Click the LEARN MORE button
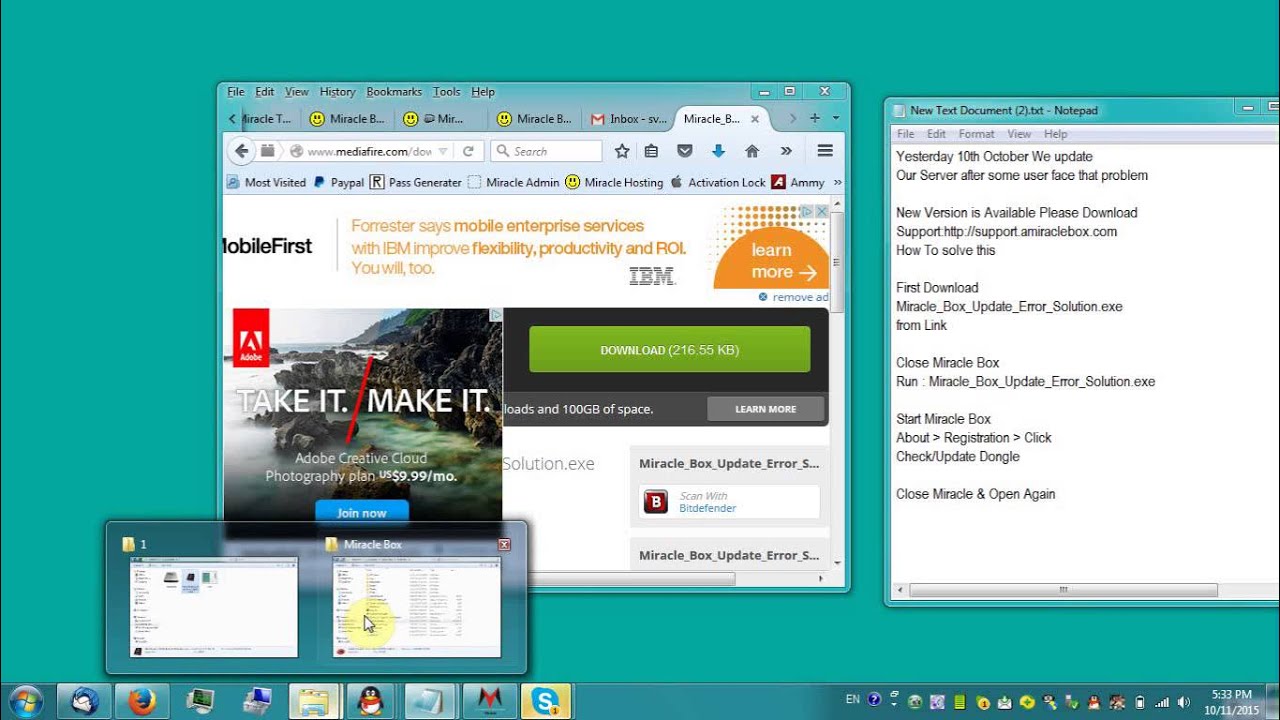Image resolution: width=1280 pixels, height=720 pixels. pos(766,409)
